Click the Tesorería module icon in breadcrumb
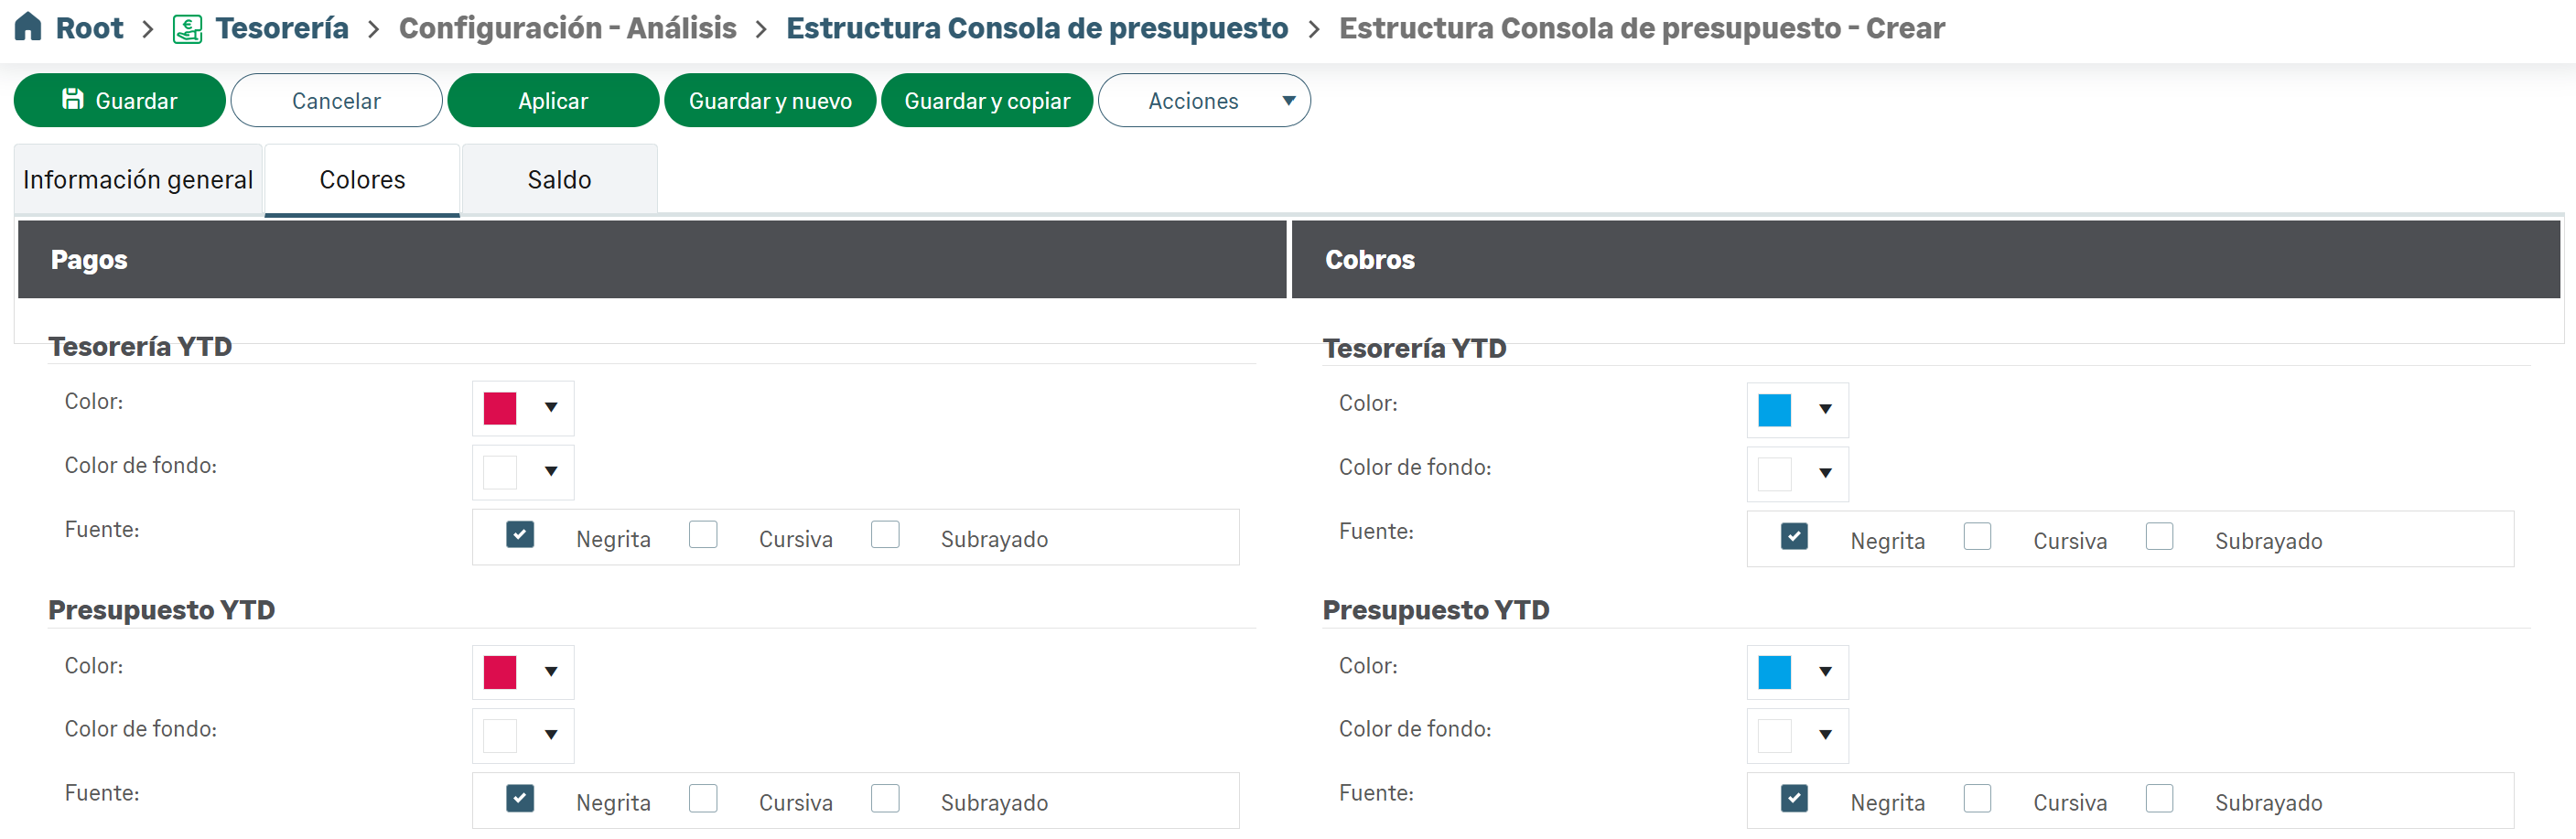Image resolution: width=2576 pixels, height=839 pixels. 187,29
